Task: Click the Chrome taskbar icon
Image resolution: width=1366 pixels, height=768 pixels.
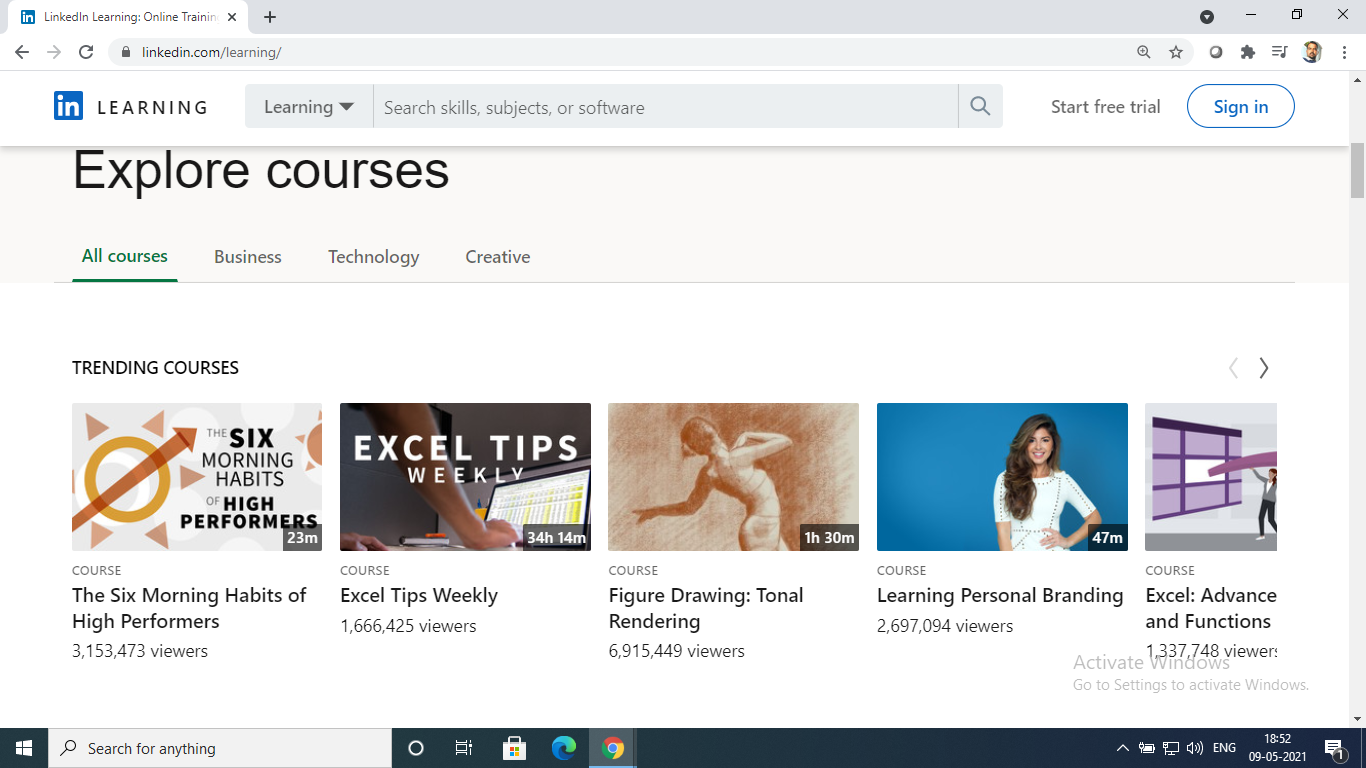Action: 613,748
